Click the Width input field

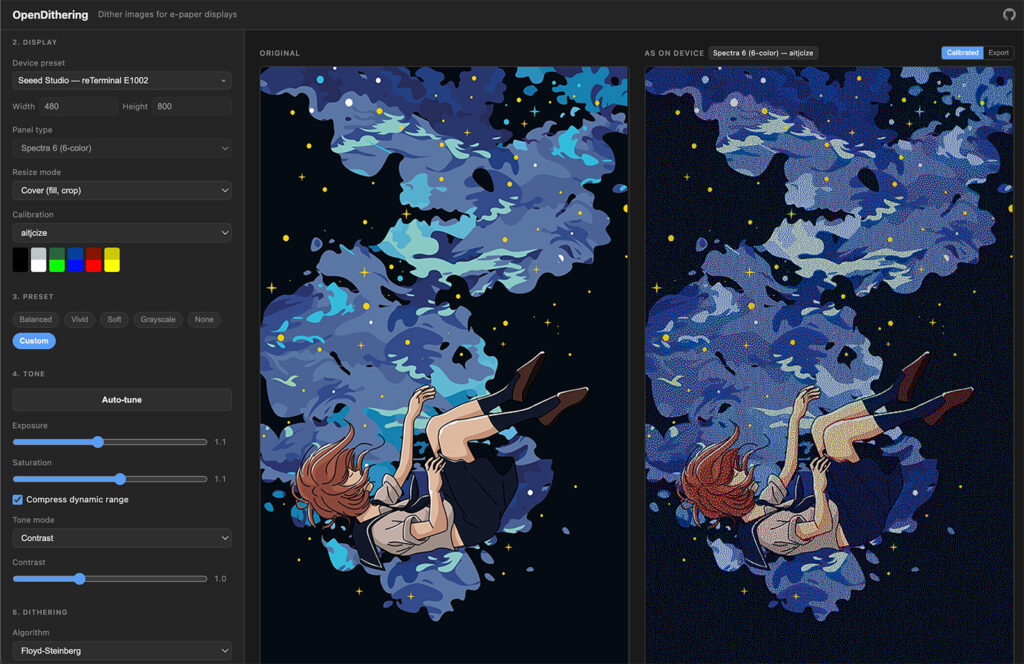pos(78,106)
